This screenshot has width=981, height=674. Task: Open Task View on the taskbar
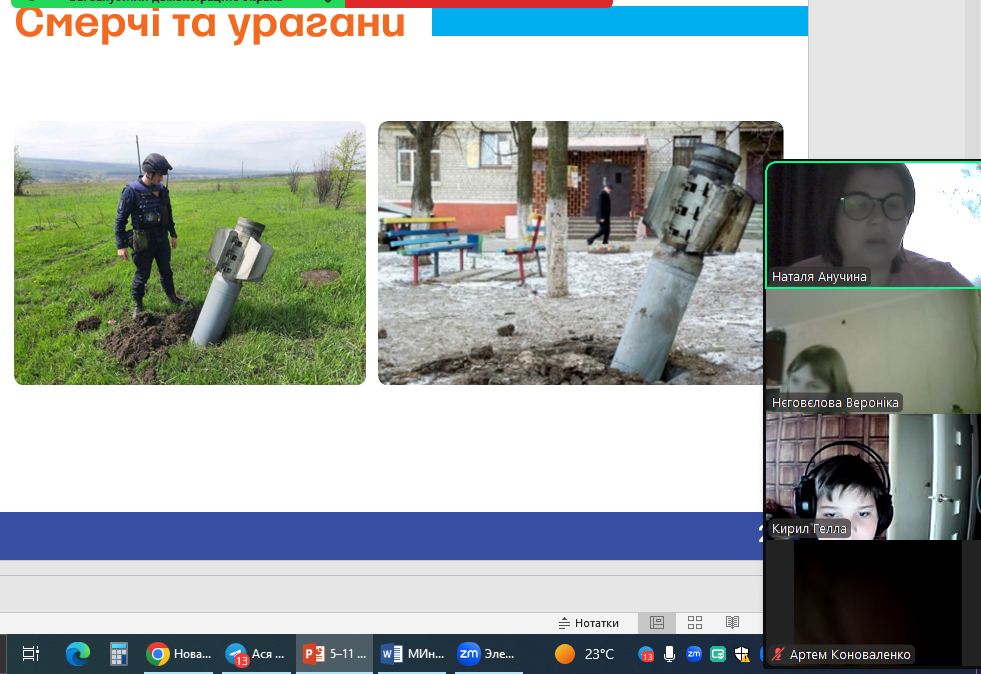30,654
